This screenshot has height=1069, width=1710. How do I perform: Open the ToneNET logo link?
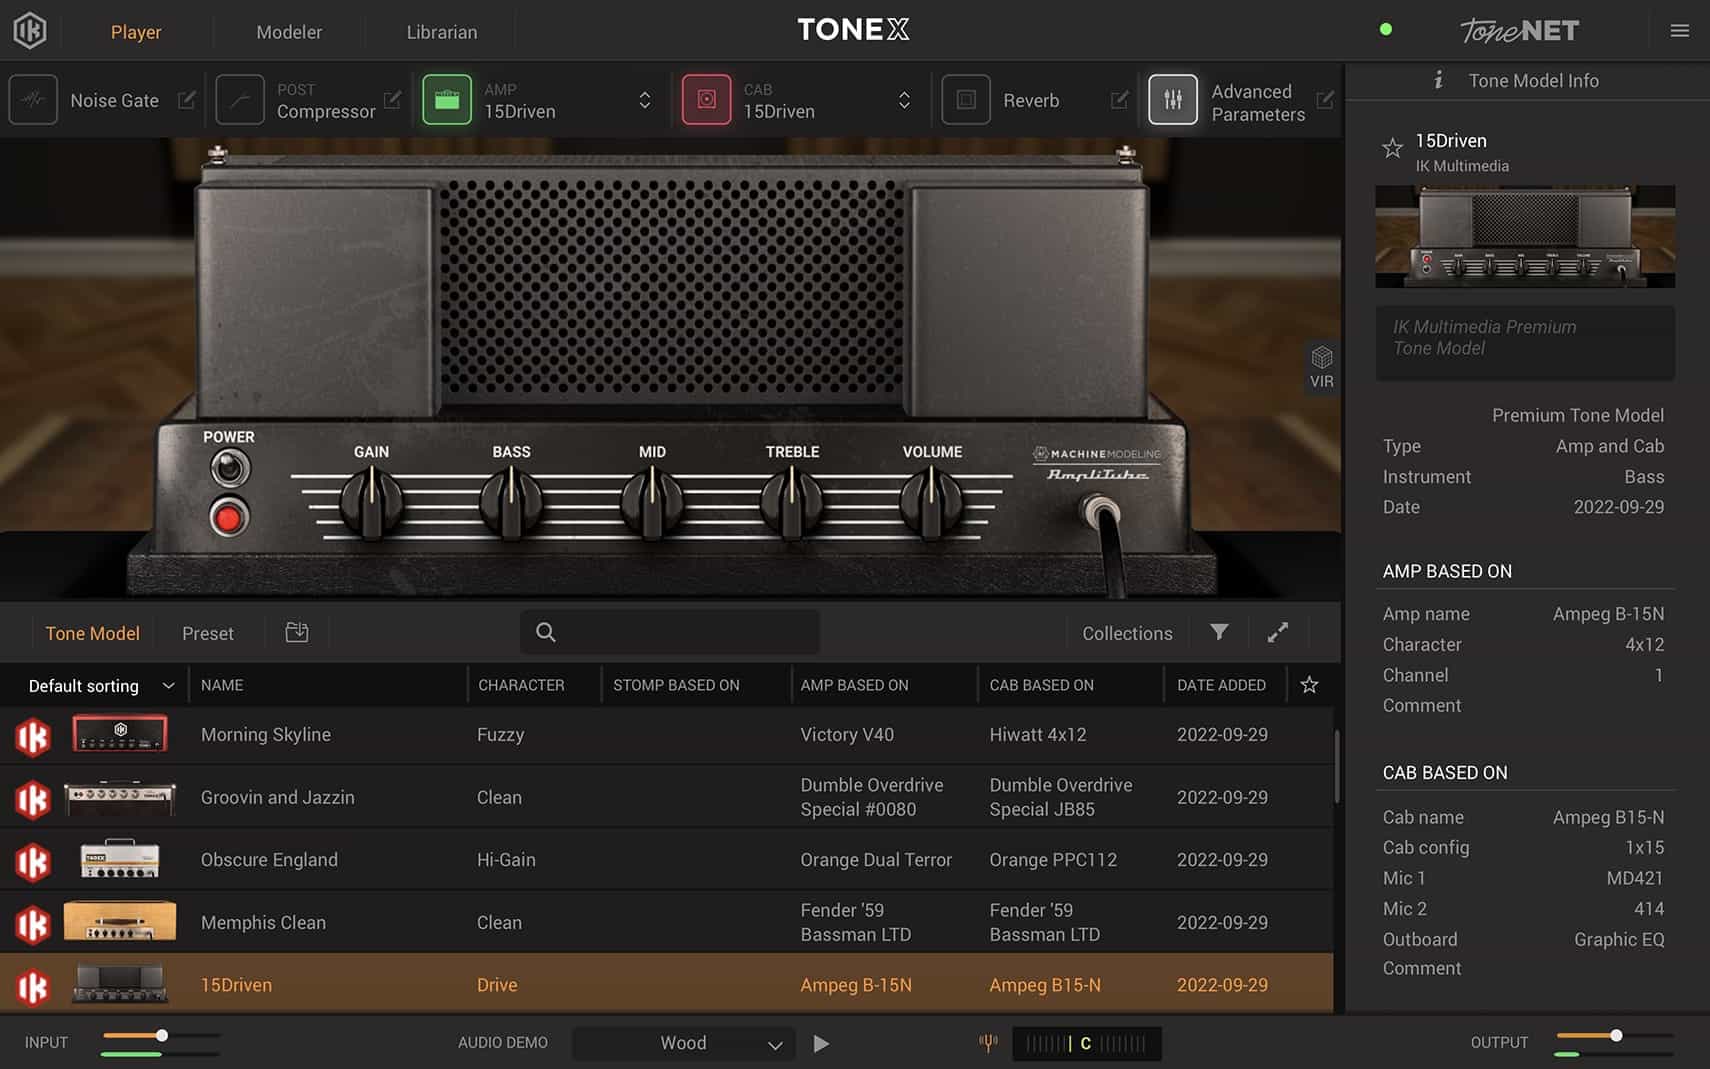point(1518,31)
